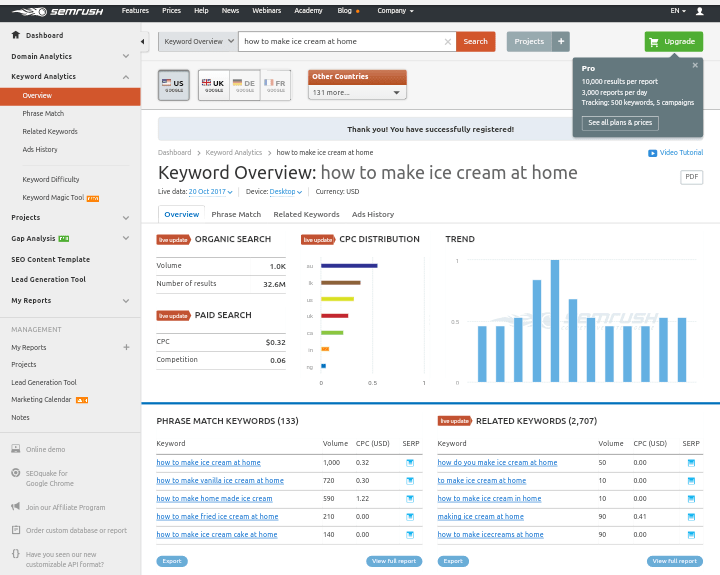
Task: Open SERP icon for vanilla ice cream keyword
Action: (410, 481)
